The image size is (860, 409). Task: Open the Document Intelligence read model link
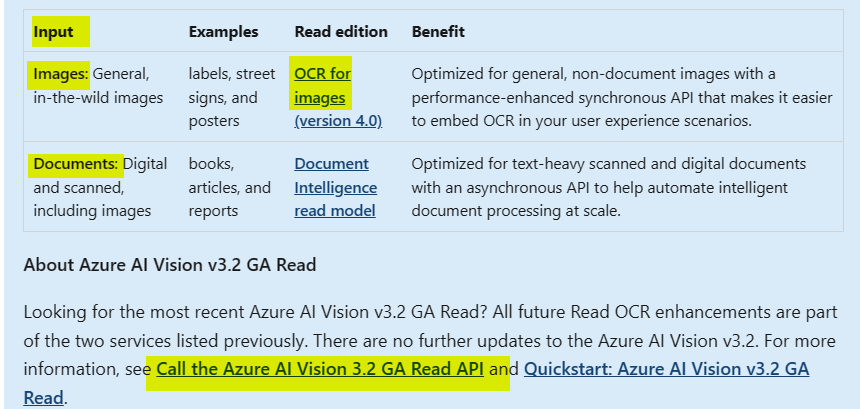click(335, 188)
